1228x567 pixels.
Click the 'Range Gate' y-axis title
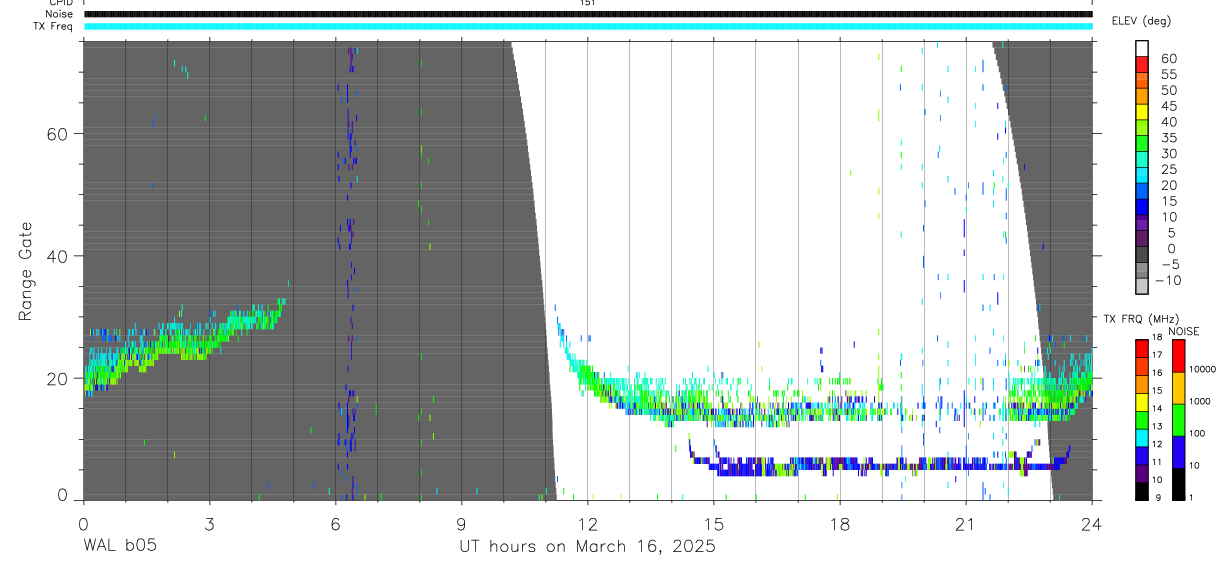[26, 270]
